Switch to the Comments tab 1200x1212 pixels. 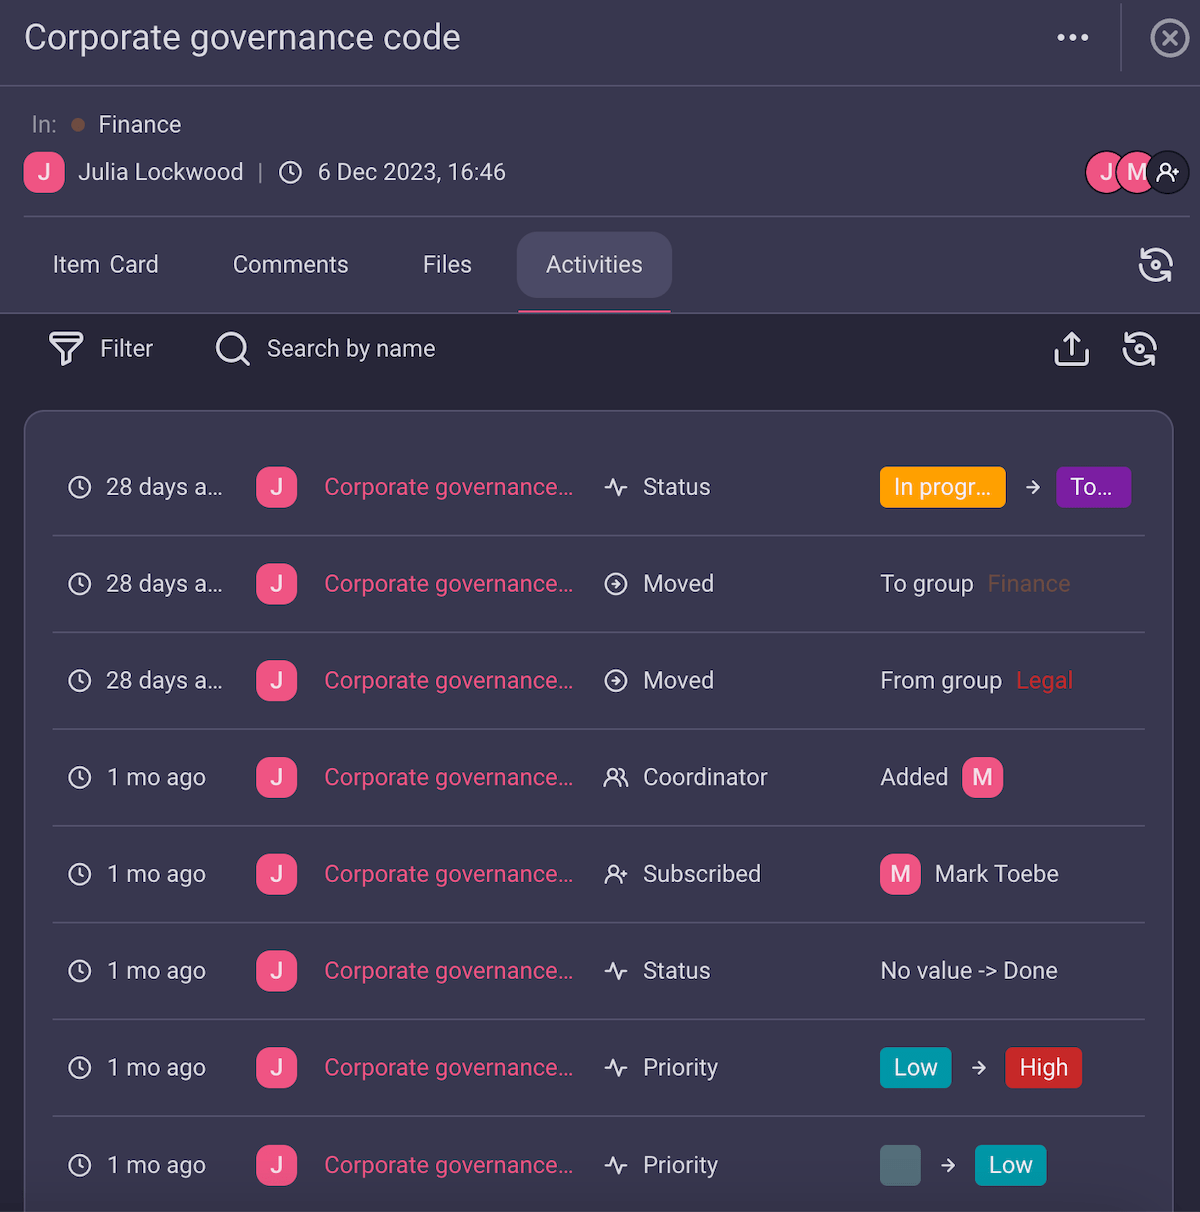click(290, 264)
